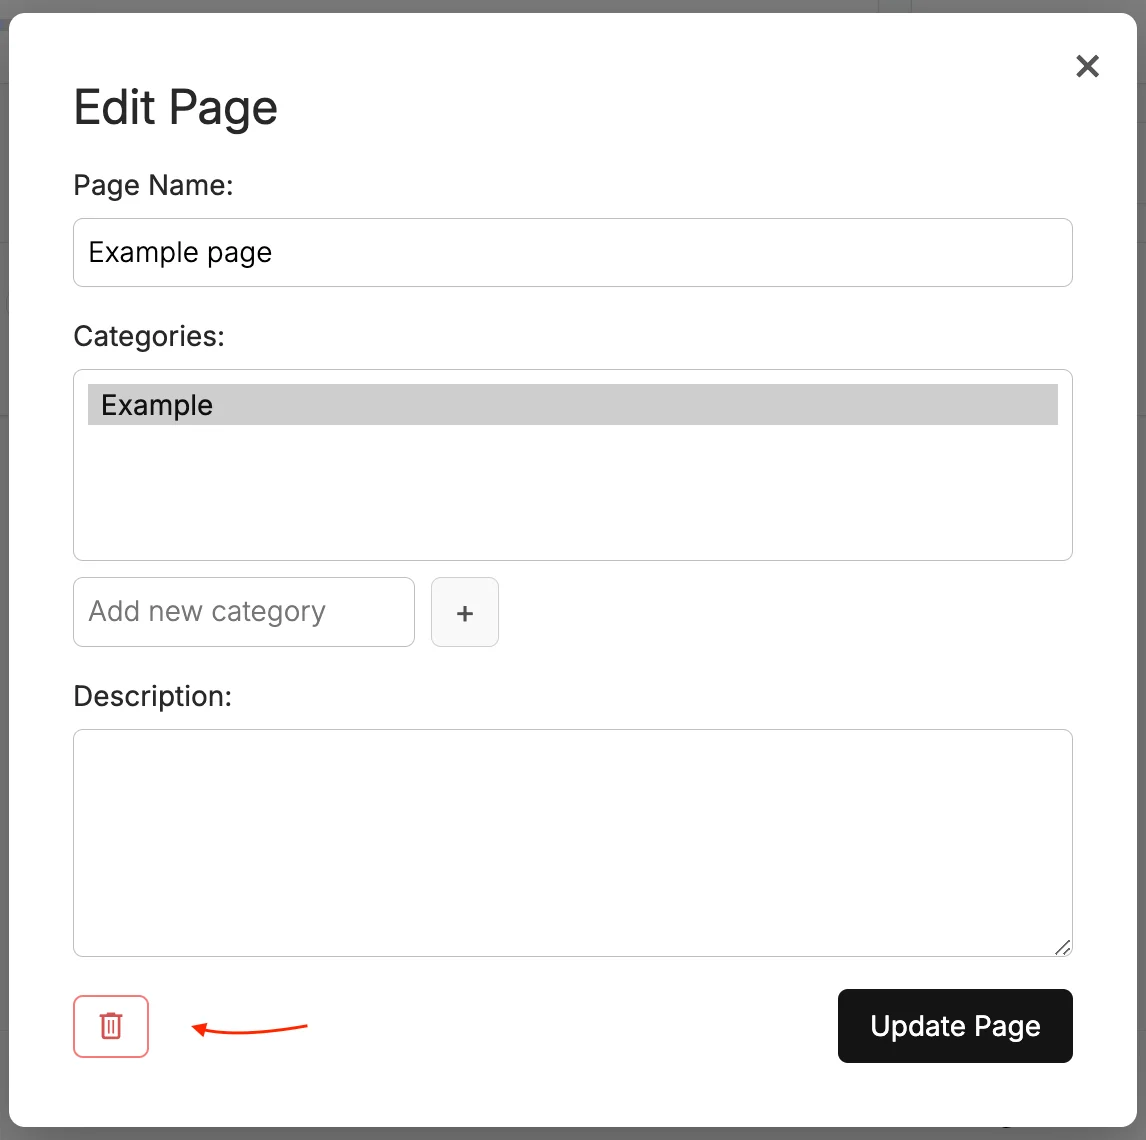The image size is (1146, 1140).
Task: Click the plus button to add category
Action: 465,612
